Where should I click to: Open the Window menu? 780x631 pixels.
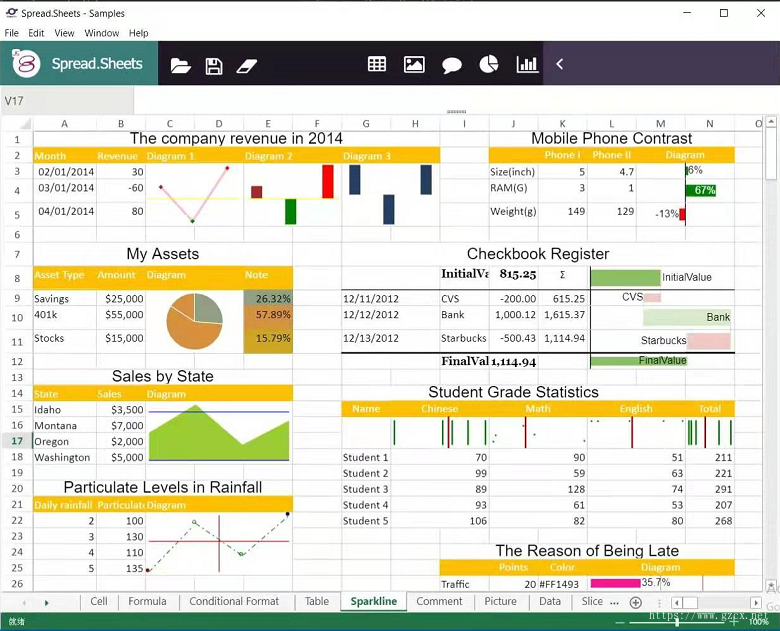(x=101, y=33)
